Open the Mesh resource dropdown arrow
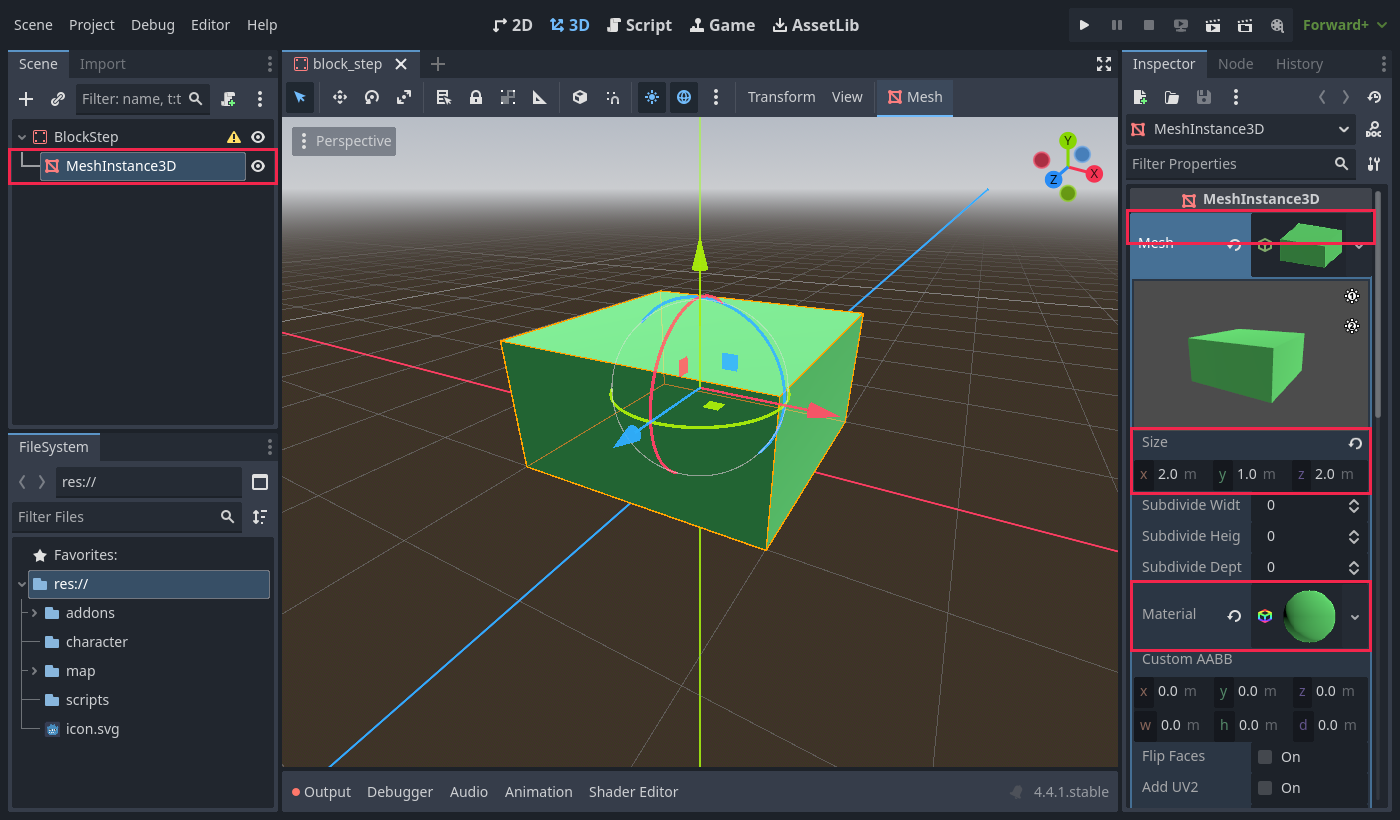Image resolution: width=1400 pixels, height=820 pixels. coord(1358,244)
